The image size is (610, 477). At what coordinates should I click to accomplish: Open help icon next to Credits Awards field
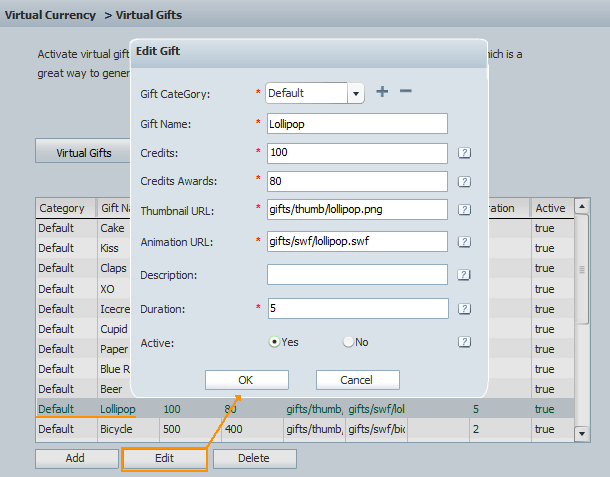click(x=464, y=181)
